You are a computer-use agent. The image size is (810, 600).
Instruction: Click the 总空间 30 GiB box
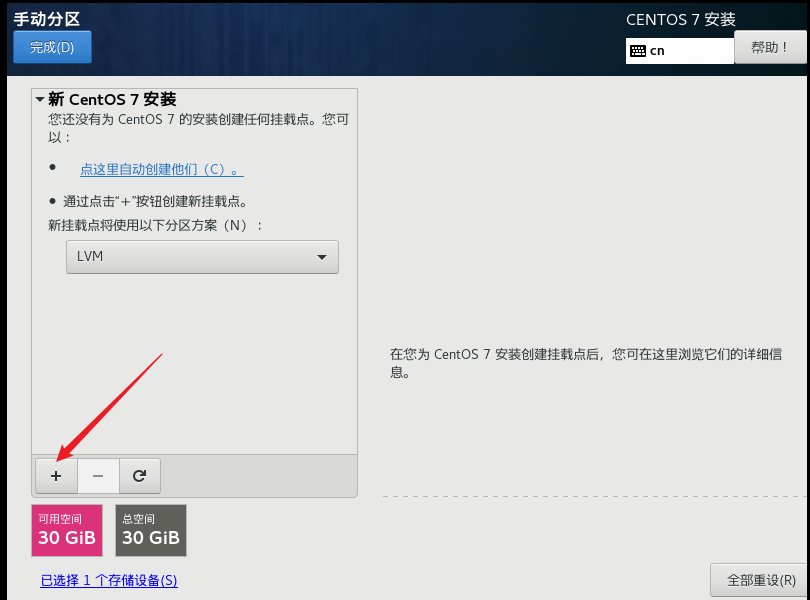[x=151, y=531]
